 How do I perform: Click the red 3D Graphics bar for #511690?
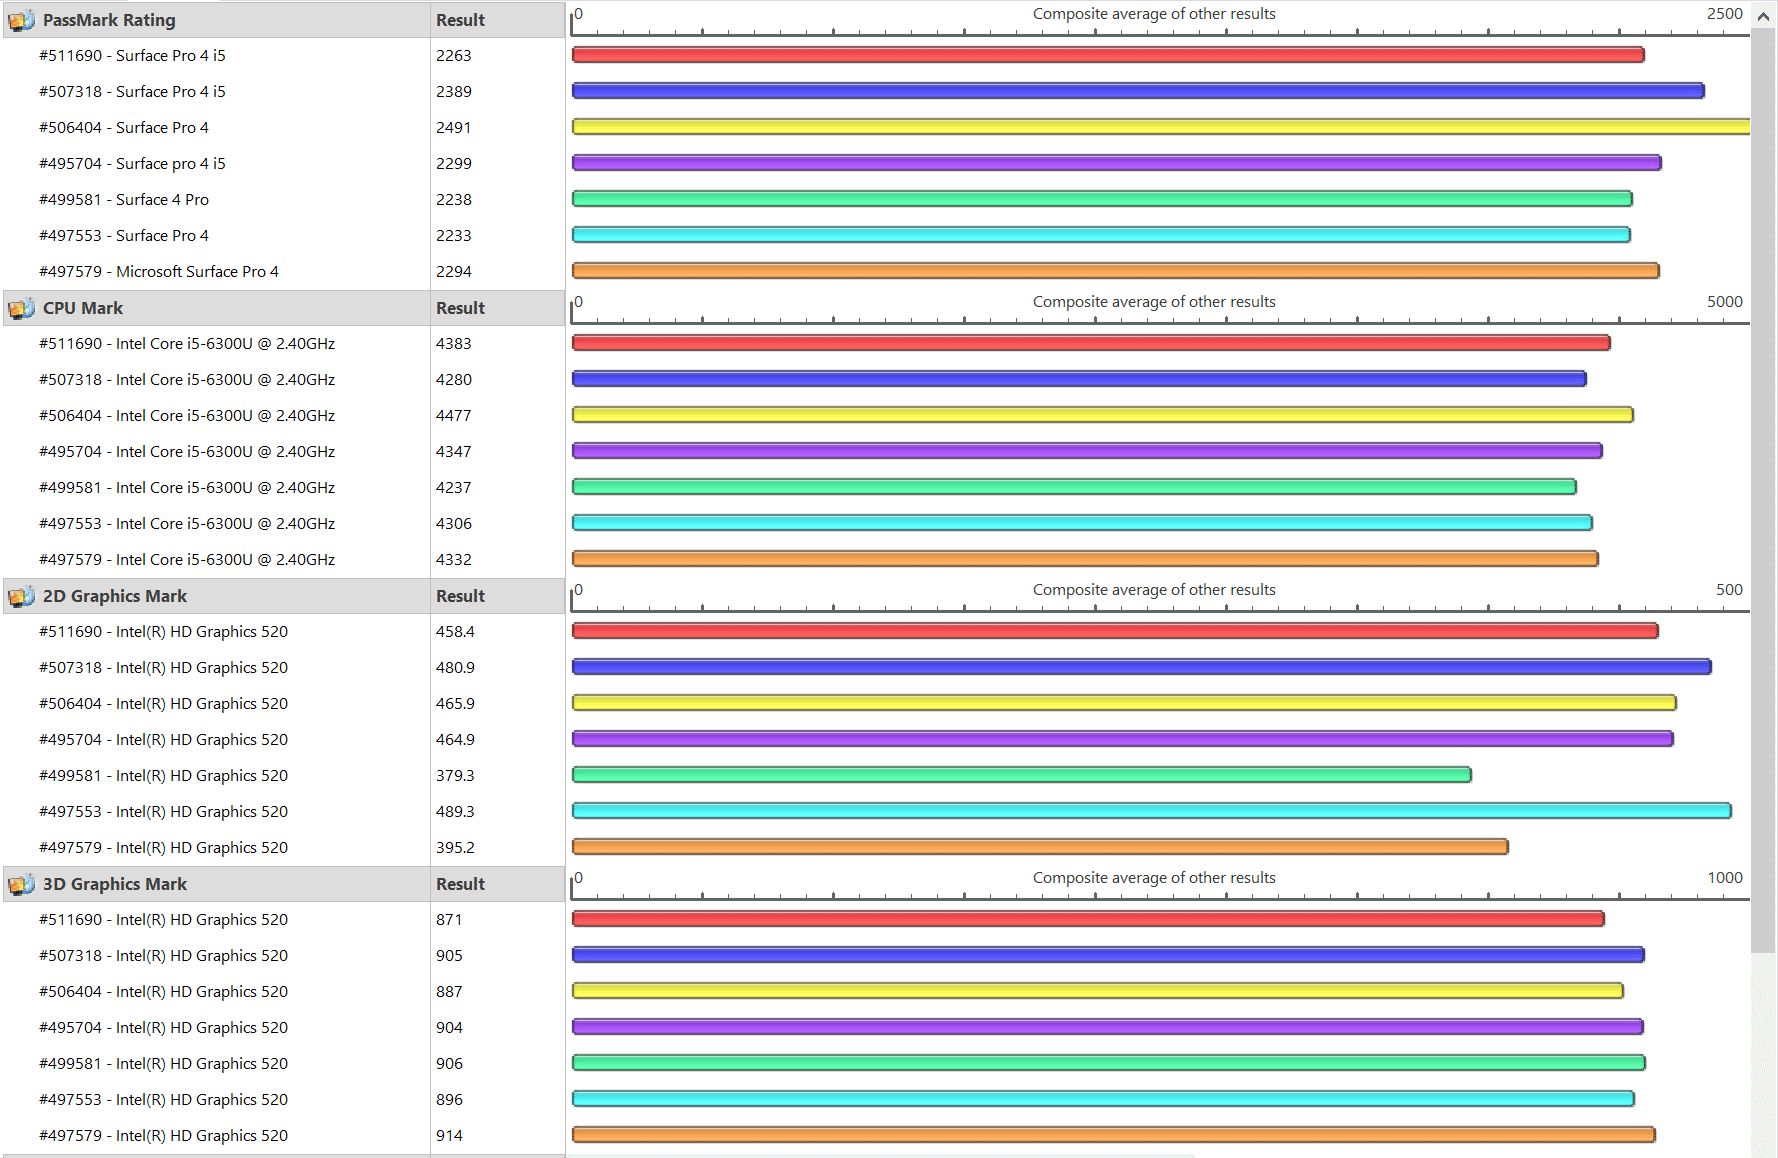point(1088,919)
